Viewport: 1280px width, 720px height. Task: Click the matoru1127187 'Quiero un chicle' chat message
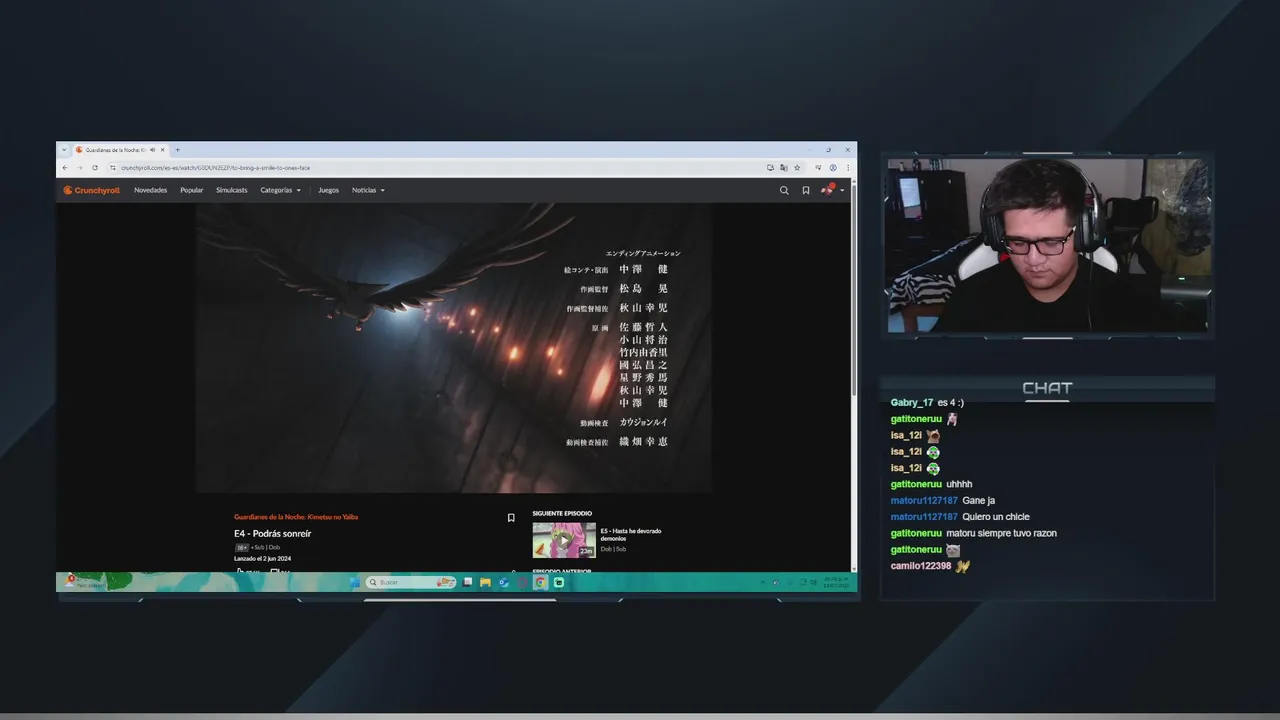pos(960,517)
